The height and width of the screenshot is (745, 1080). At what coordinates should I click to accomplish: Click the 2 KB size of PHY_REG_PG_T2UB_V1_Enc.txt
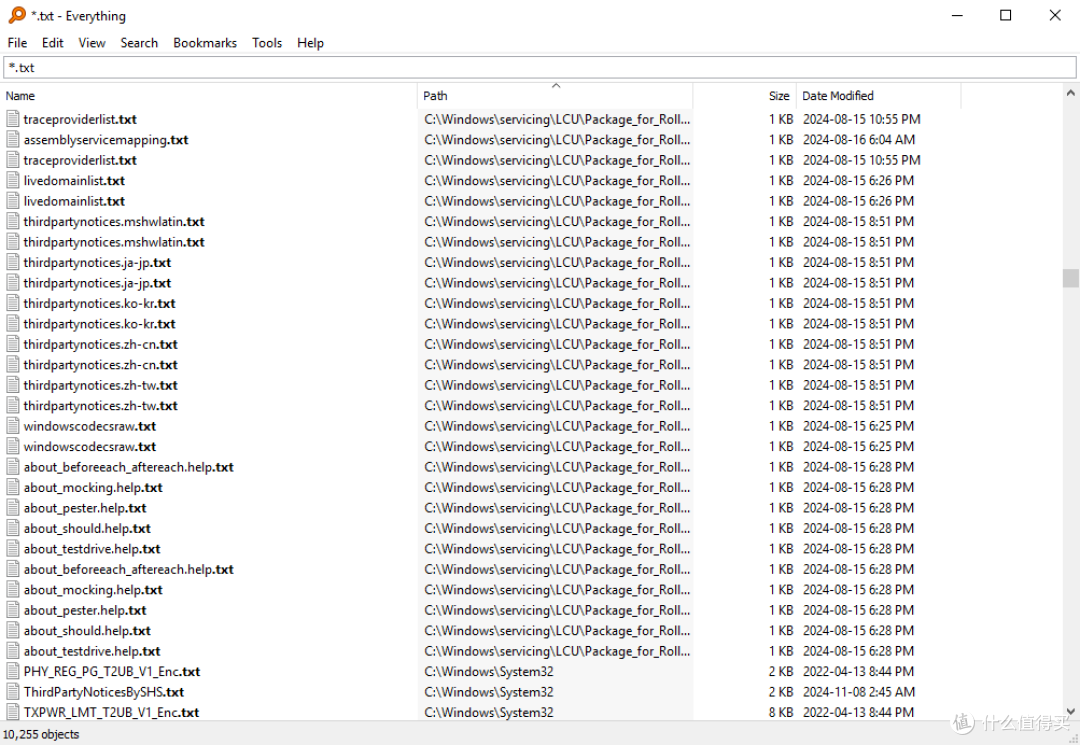[x=781, y=671]
